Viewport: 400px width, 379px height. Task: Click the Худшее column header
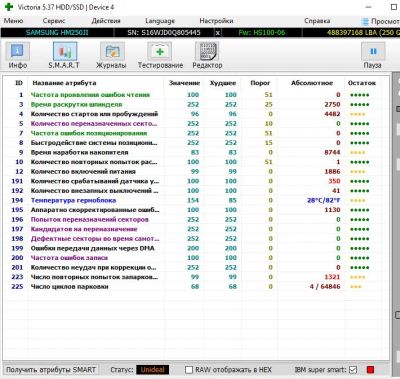click(x=223, y=83)
